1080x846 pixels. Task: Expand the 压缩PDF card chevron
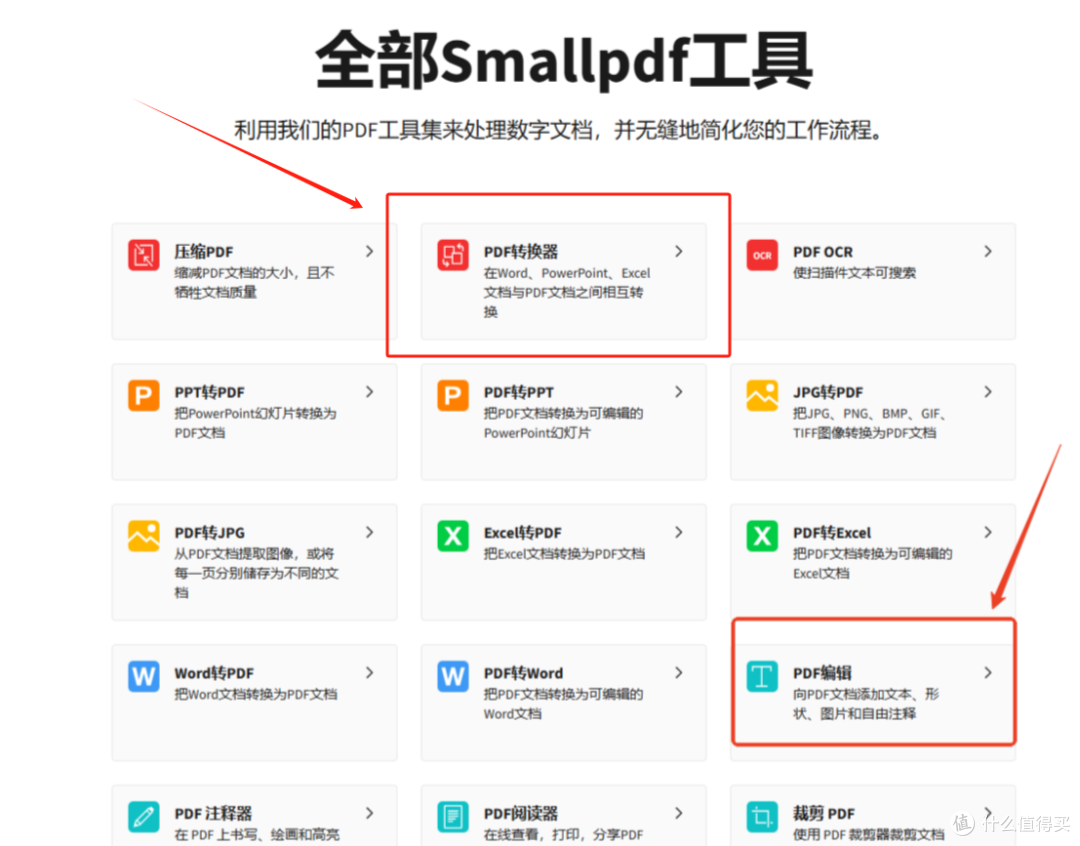pyautogui.click(x=370, y=251)
